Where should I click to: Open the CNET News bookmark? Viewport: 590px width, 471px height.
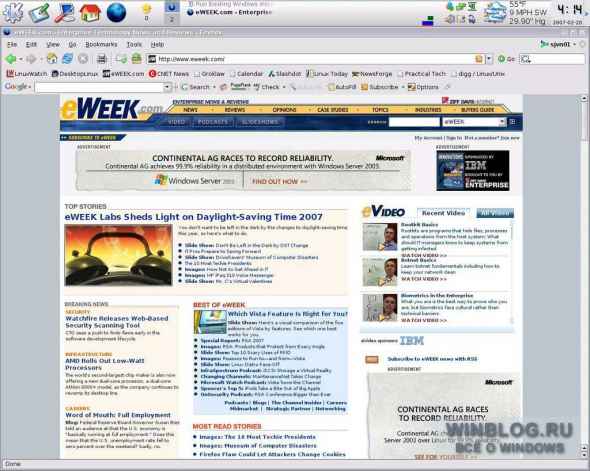click(169, 74)
